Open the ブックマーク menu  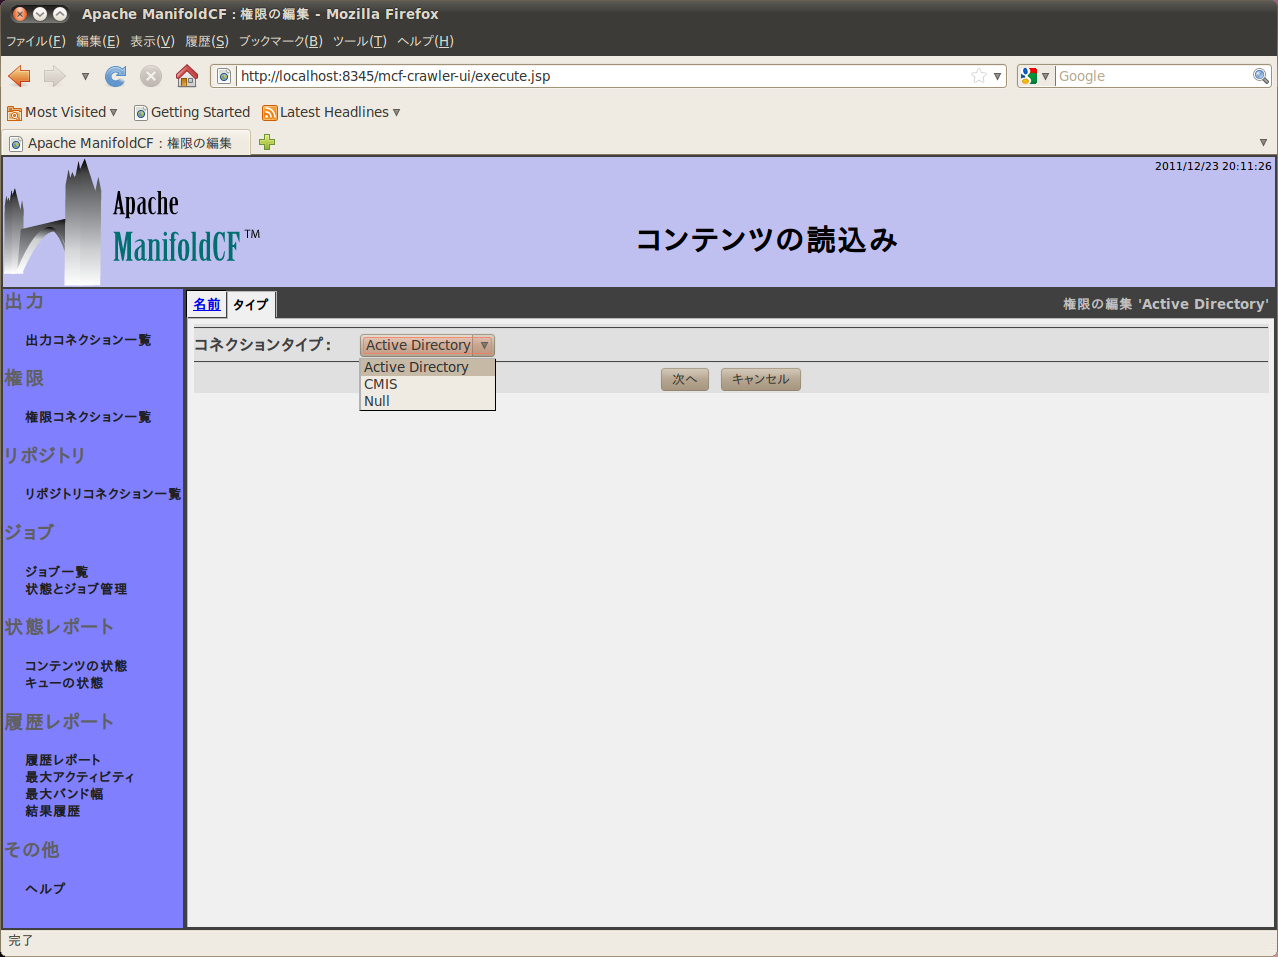[x=280, y=41]
